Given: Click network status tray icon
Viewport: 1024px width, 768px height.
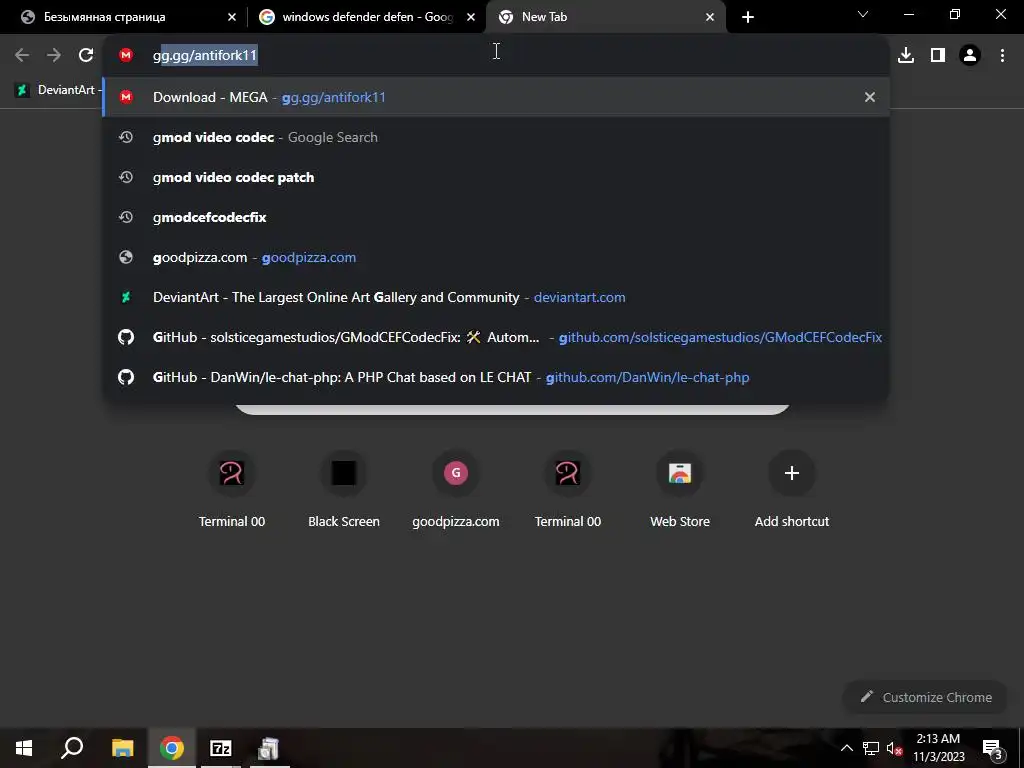Looking at the screenshot, I should point(871,748).
